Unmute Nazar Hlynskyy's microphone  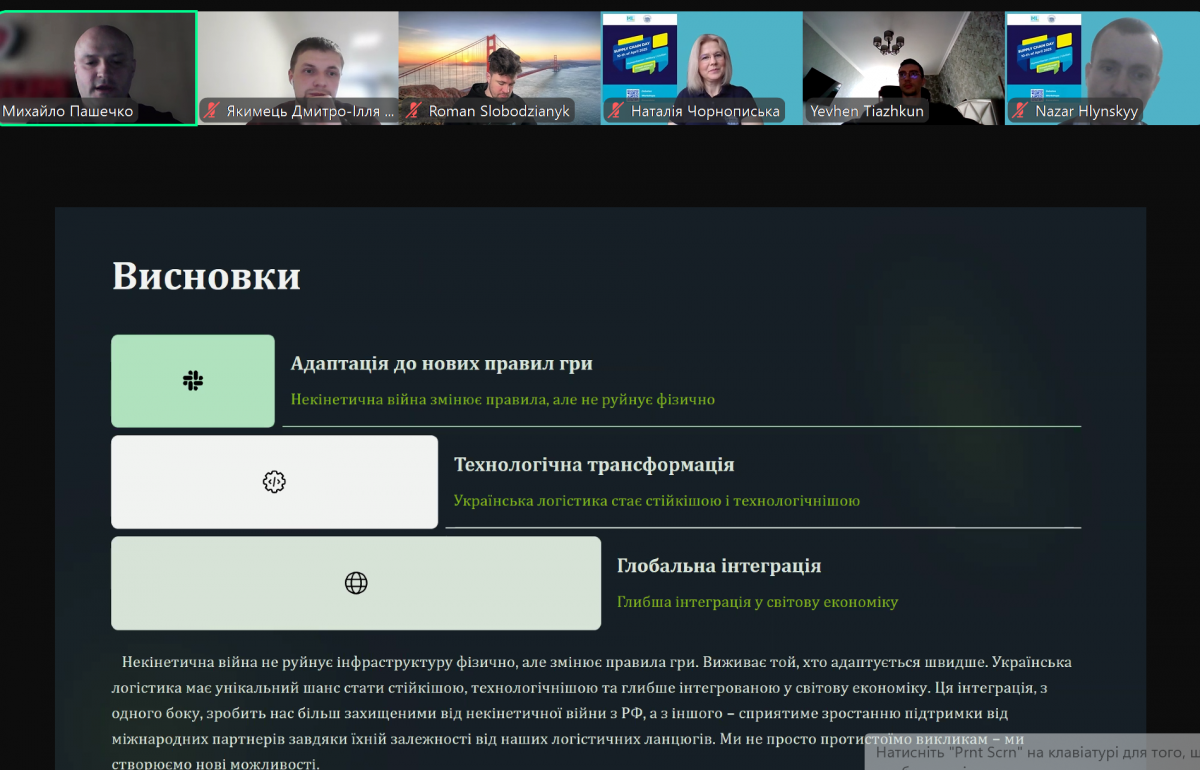(1019, 110)
